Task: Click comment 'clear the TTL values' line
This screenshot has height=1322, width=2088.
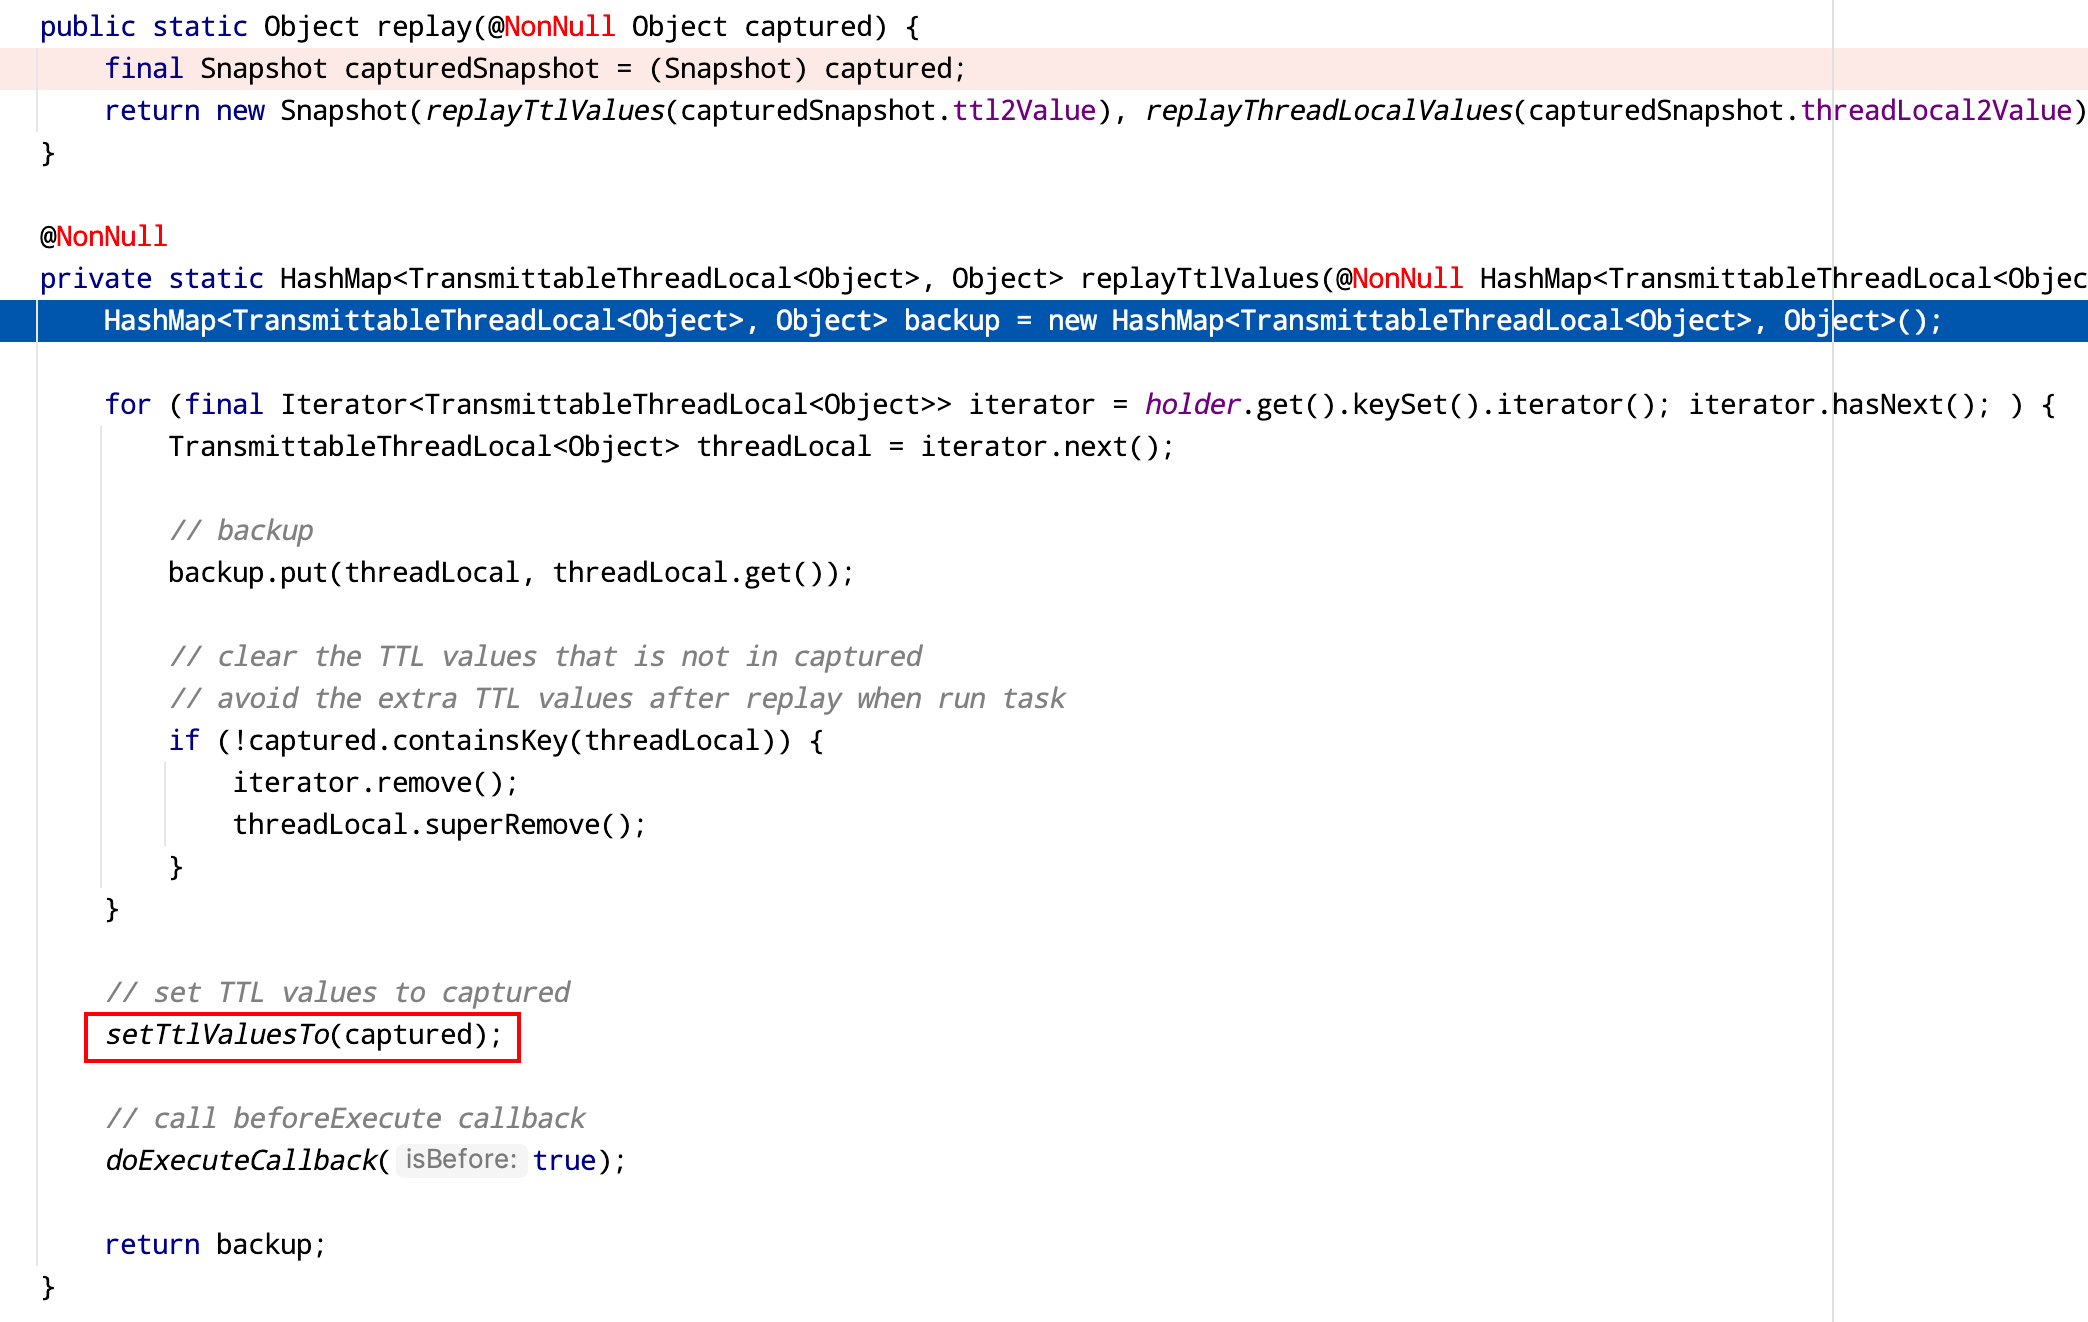Action: click(545, 657)
